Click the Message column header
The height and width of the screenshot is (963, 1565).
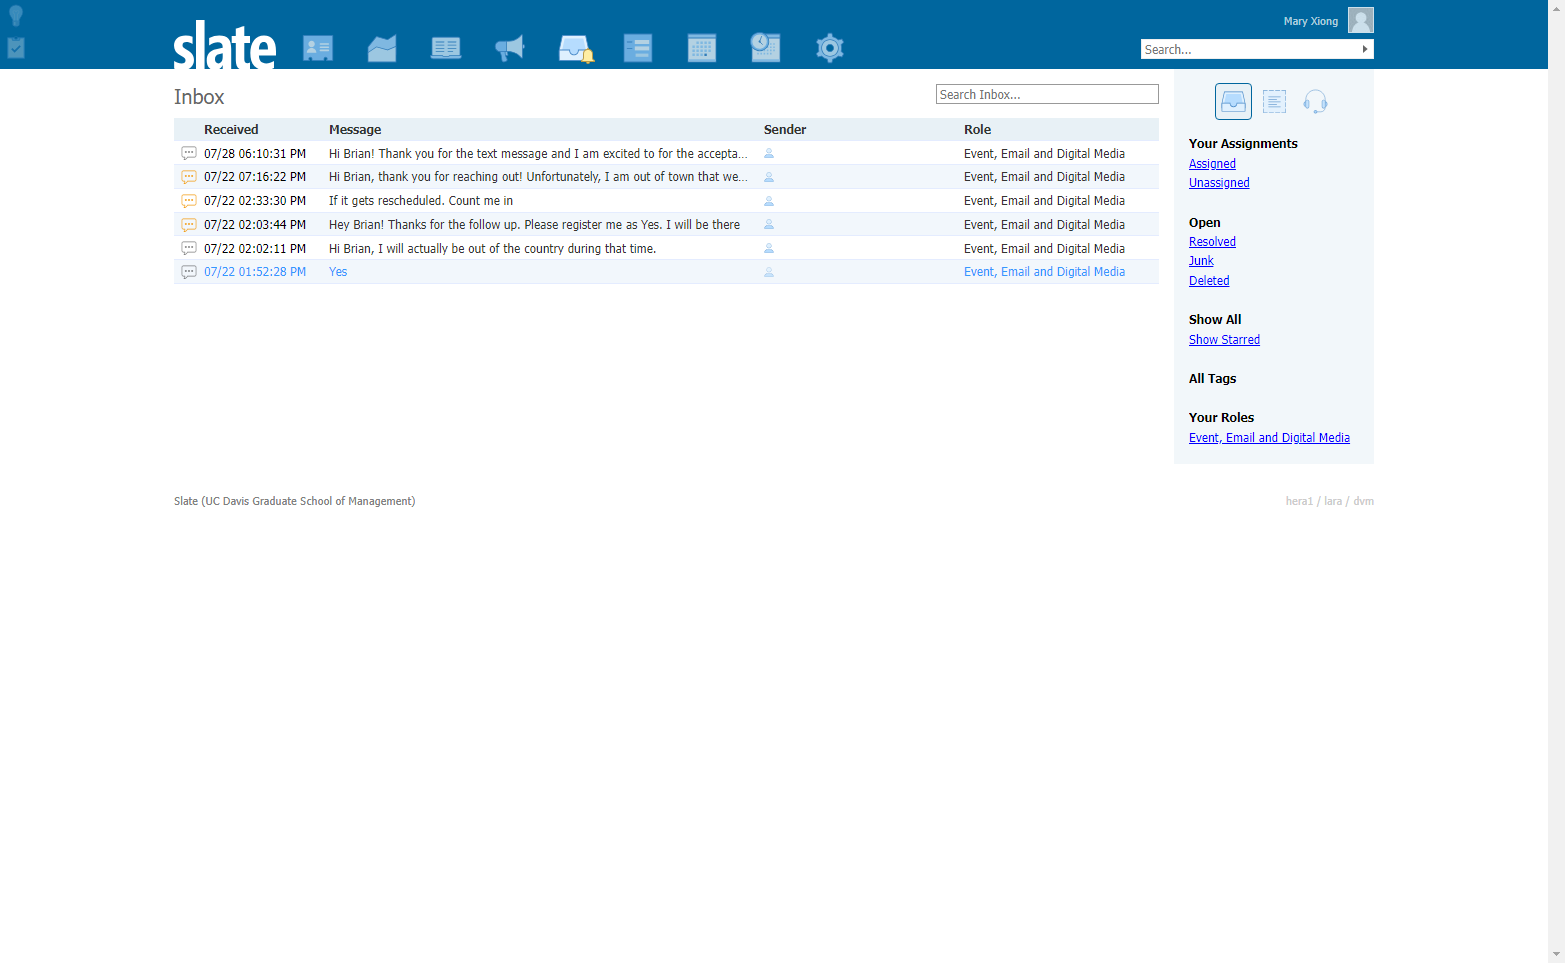click(x=355, y=130)
